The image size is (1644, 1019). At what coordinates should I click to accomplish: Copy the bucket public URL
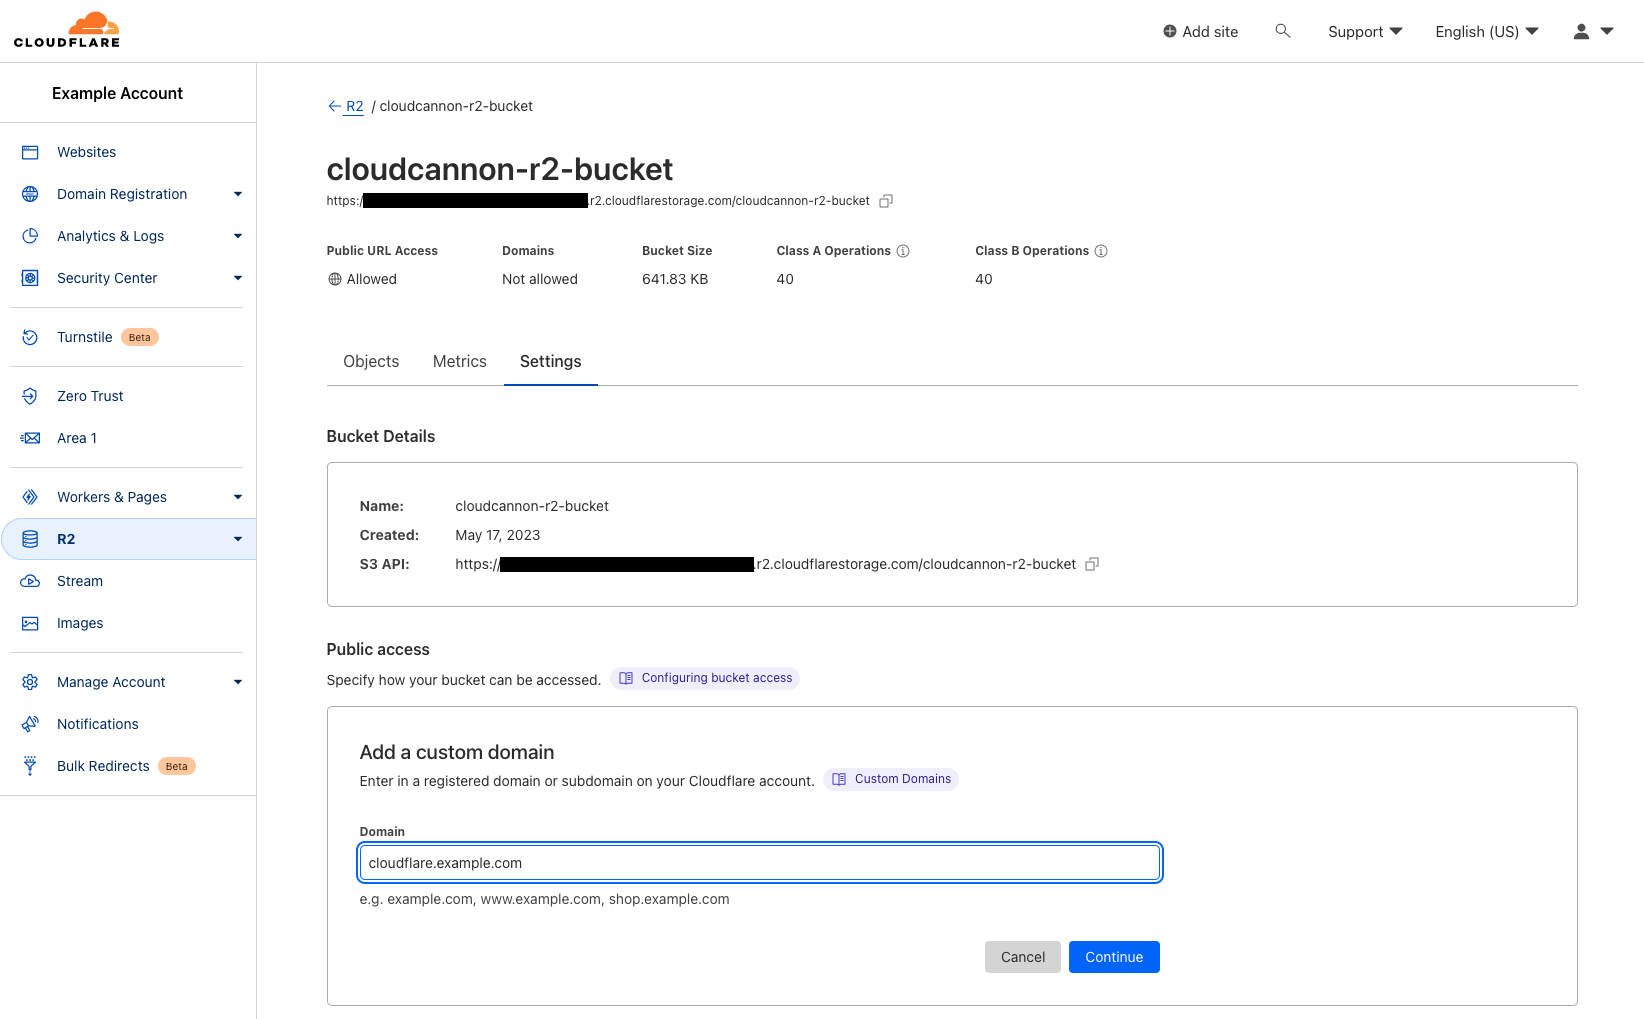(885, 200)
